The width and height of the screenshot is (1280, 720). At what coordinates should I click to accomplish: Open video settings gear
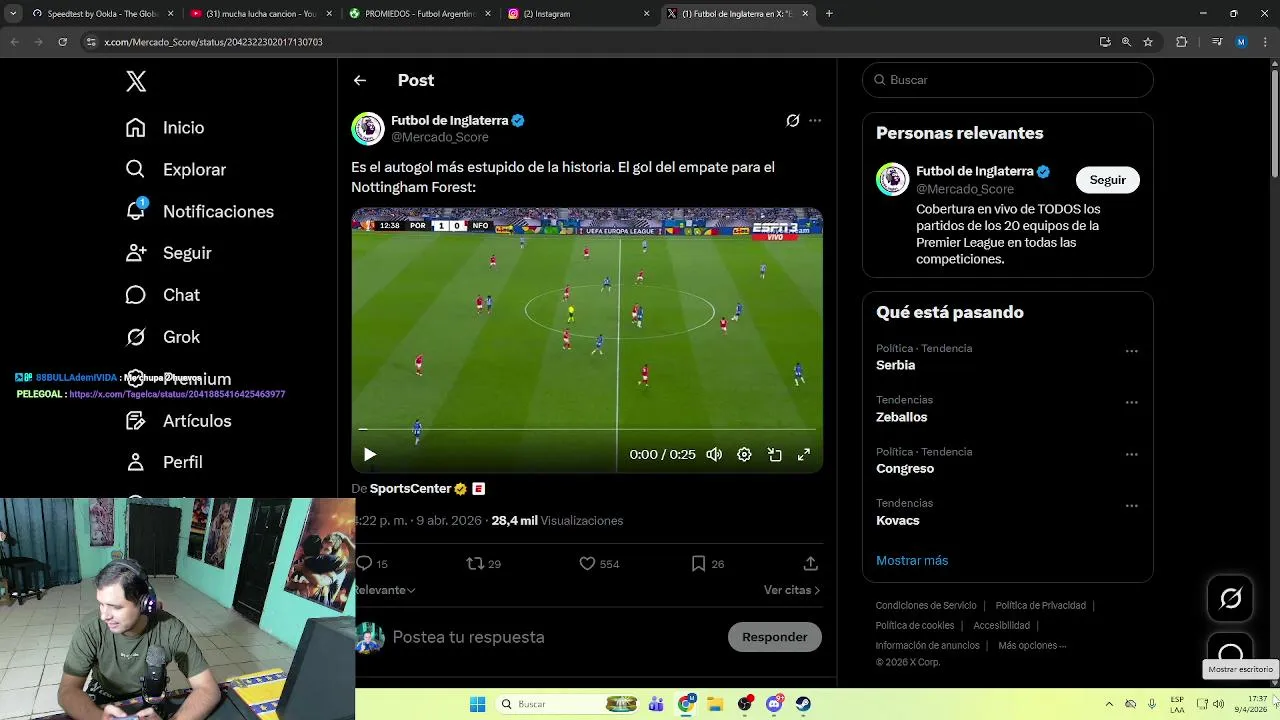[744, 454]
